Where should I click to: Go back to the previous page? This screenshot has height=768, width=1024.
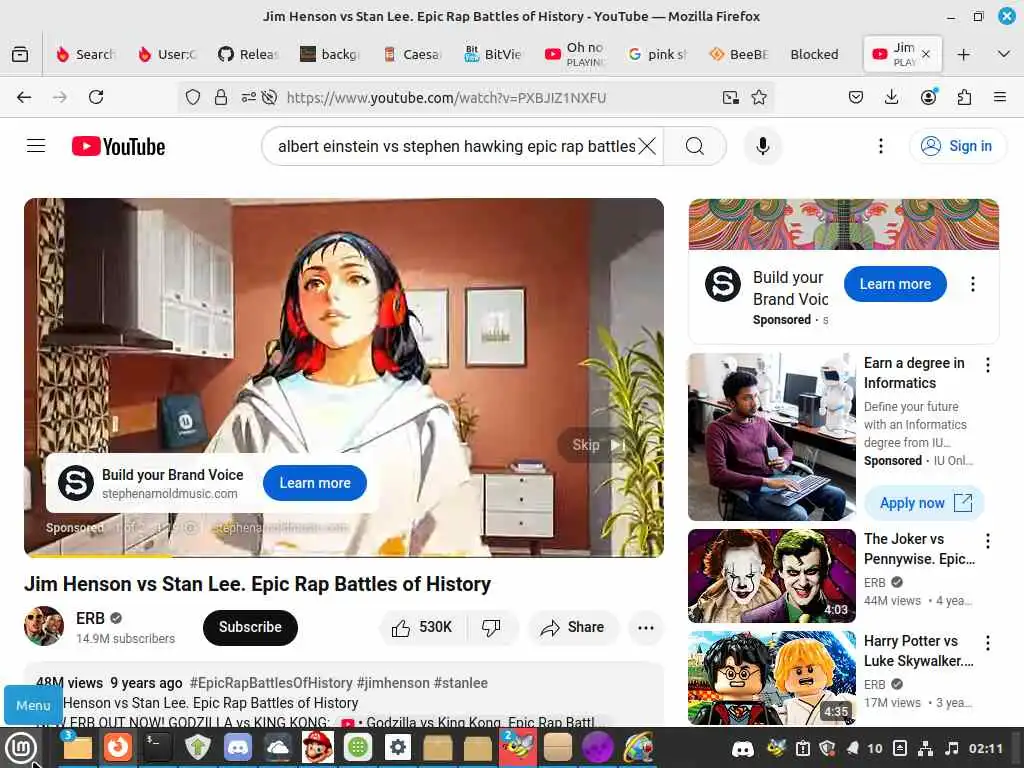[x=24, y=97]
